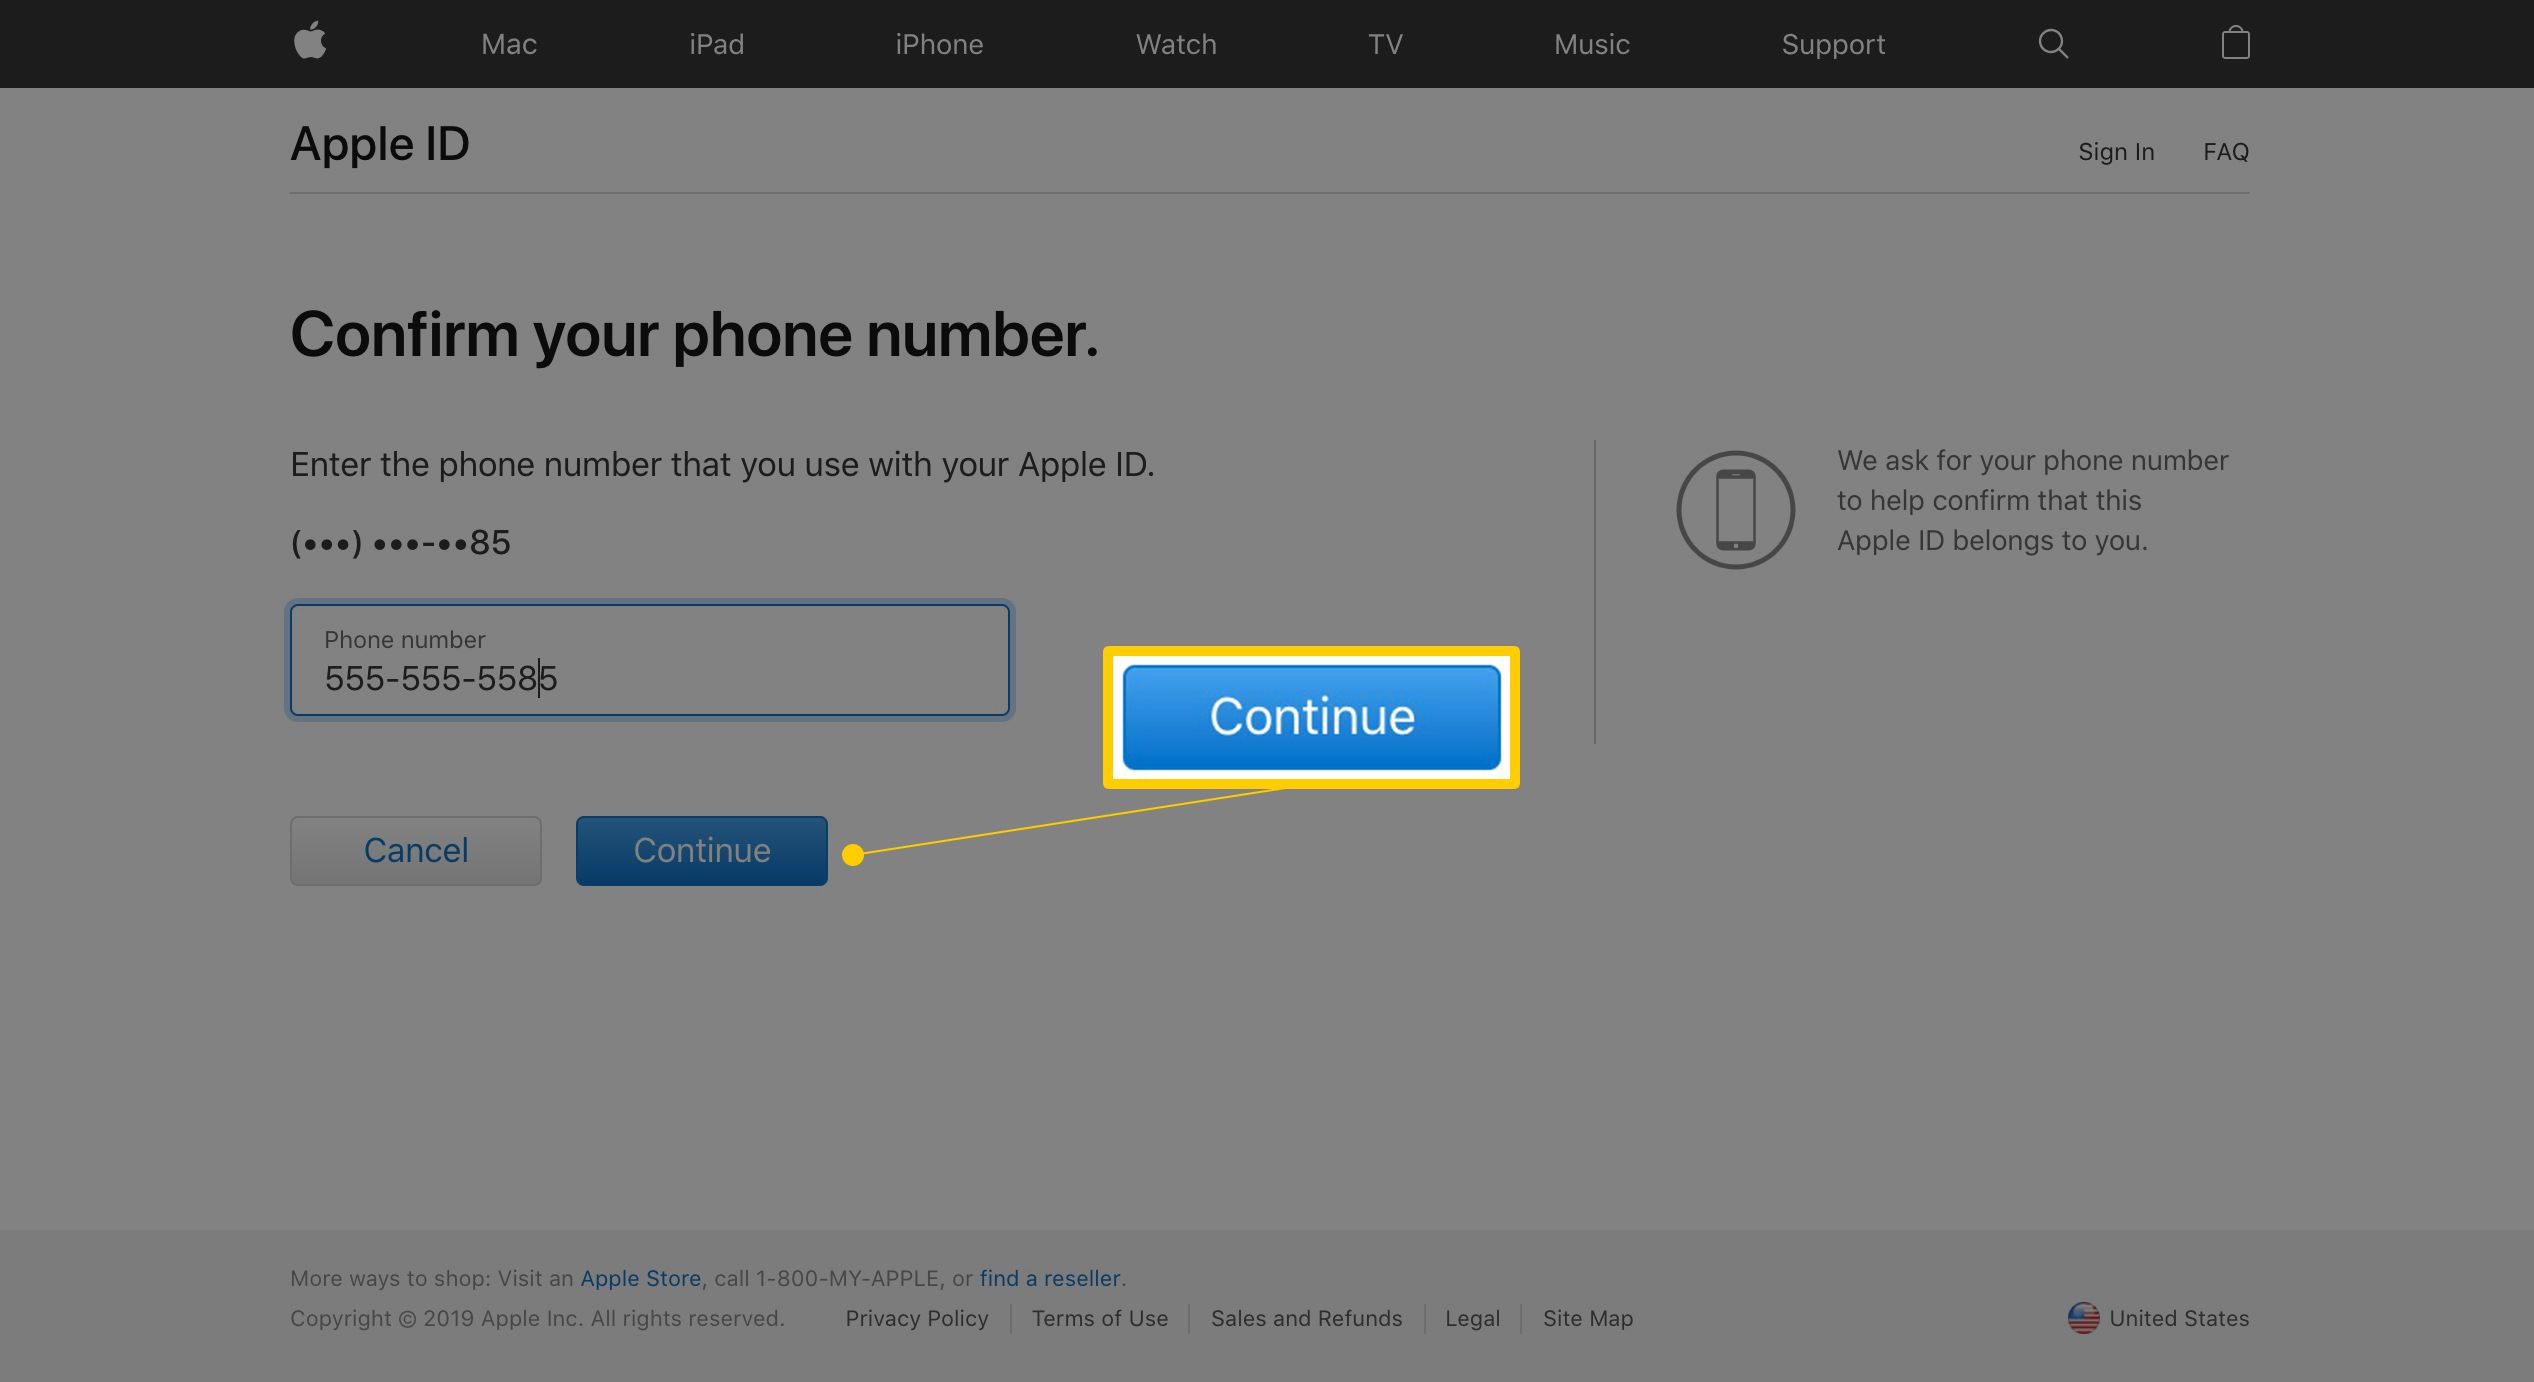2534x1382 pixels.
Task: Click the Shopping bag icon
Action: tap(2233, 43)
